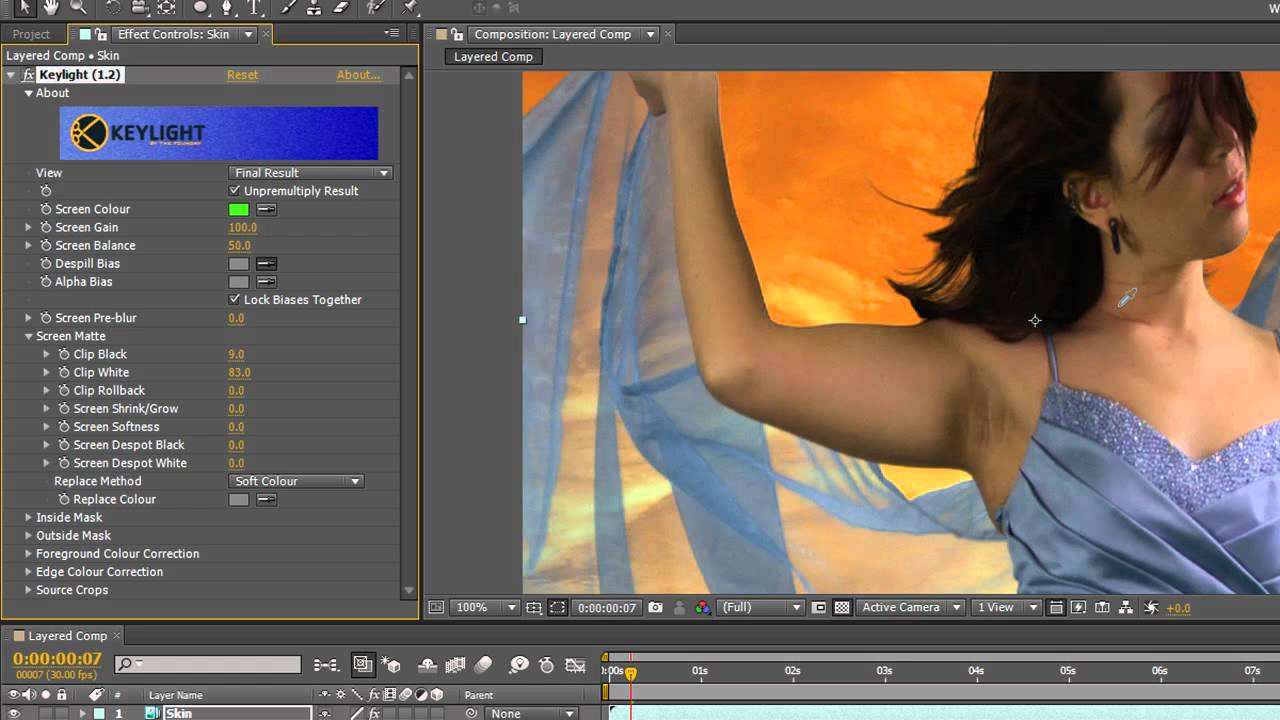This screenshot has height=720, width=1280.
Task: Toggle Draft 3D in timeline
Action: coord(392,664)
